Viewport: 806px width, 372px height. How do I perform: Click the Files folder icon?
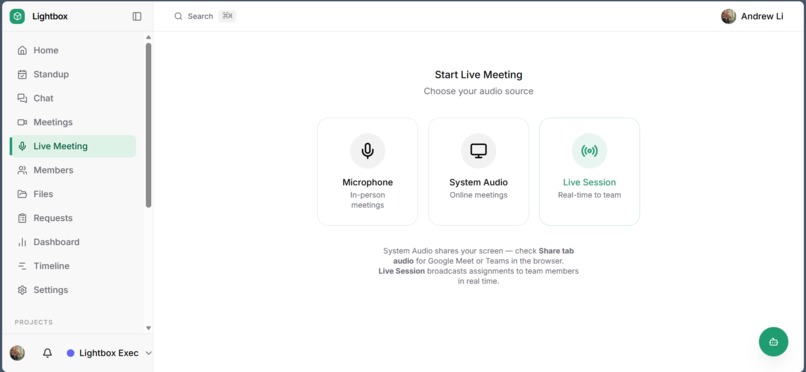pyautogui.click(x=22, y=194)
